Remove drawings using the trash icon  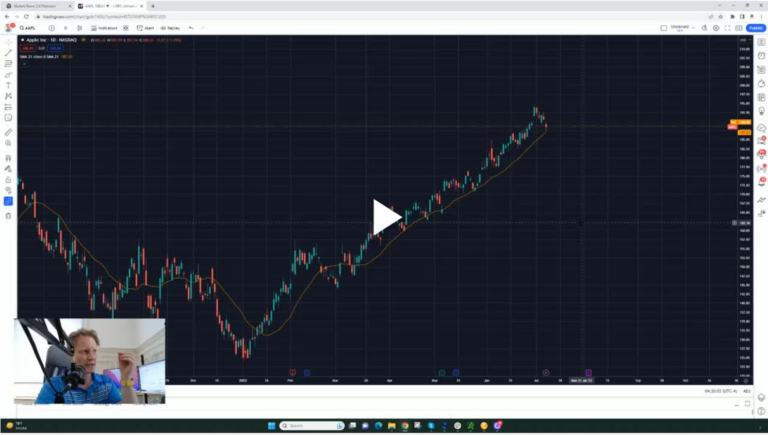point(8,215)
